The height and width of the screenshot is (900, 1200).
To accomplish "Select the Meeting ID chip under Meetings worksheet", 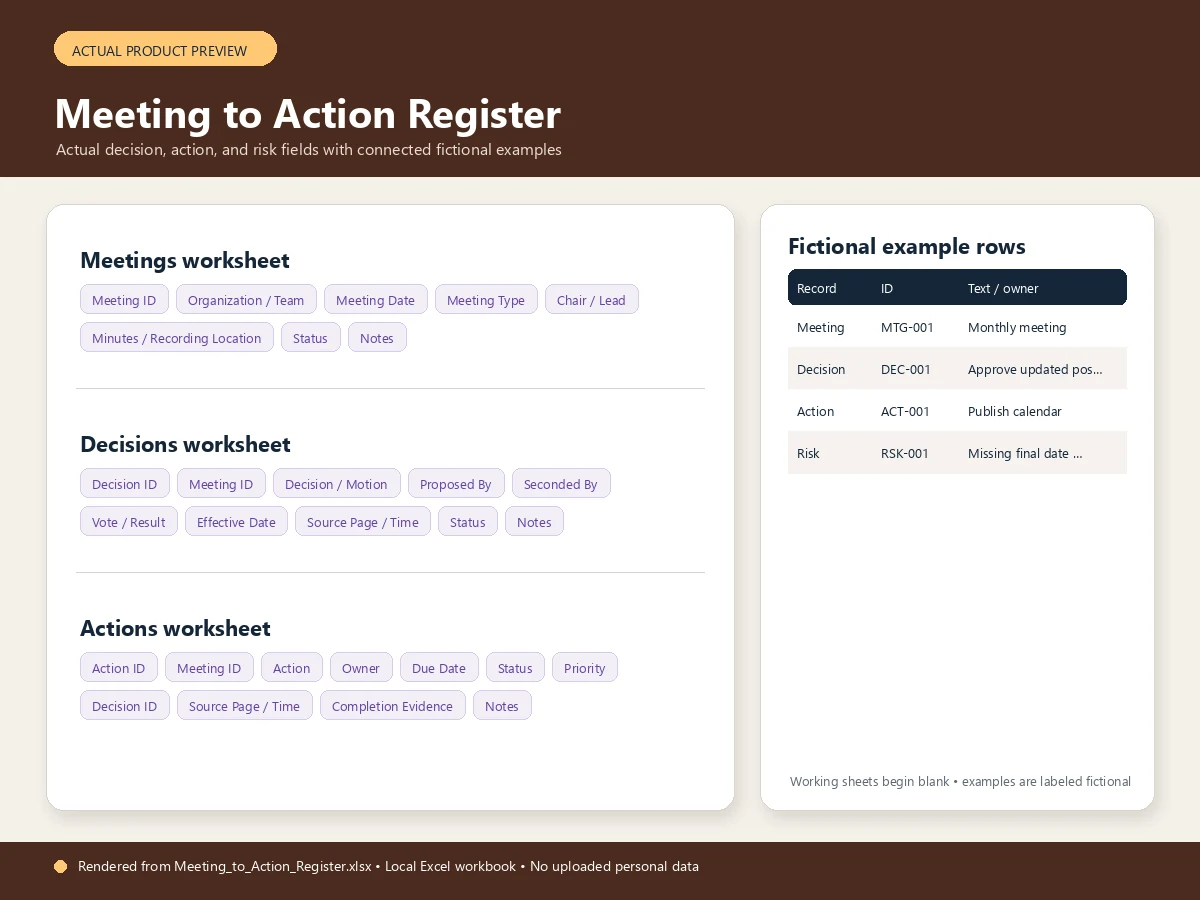I will point(124,300).
